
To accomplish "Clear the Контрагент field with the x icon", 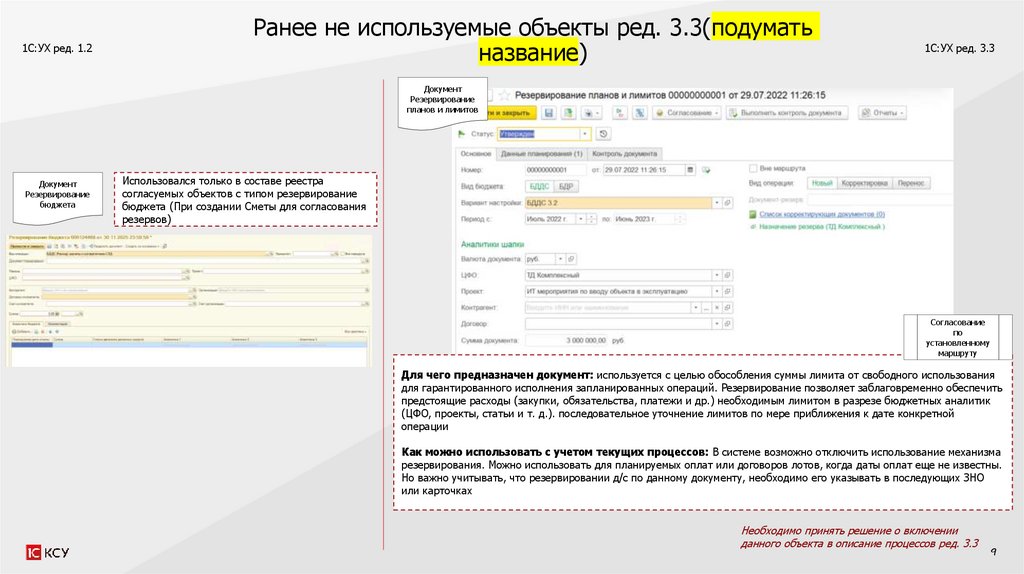I will click(716, 308).
